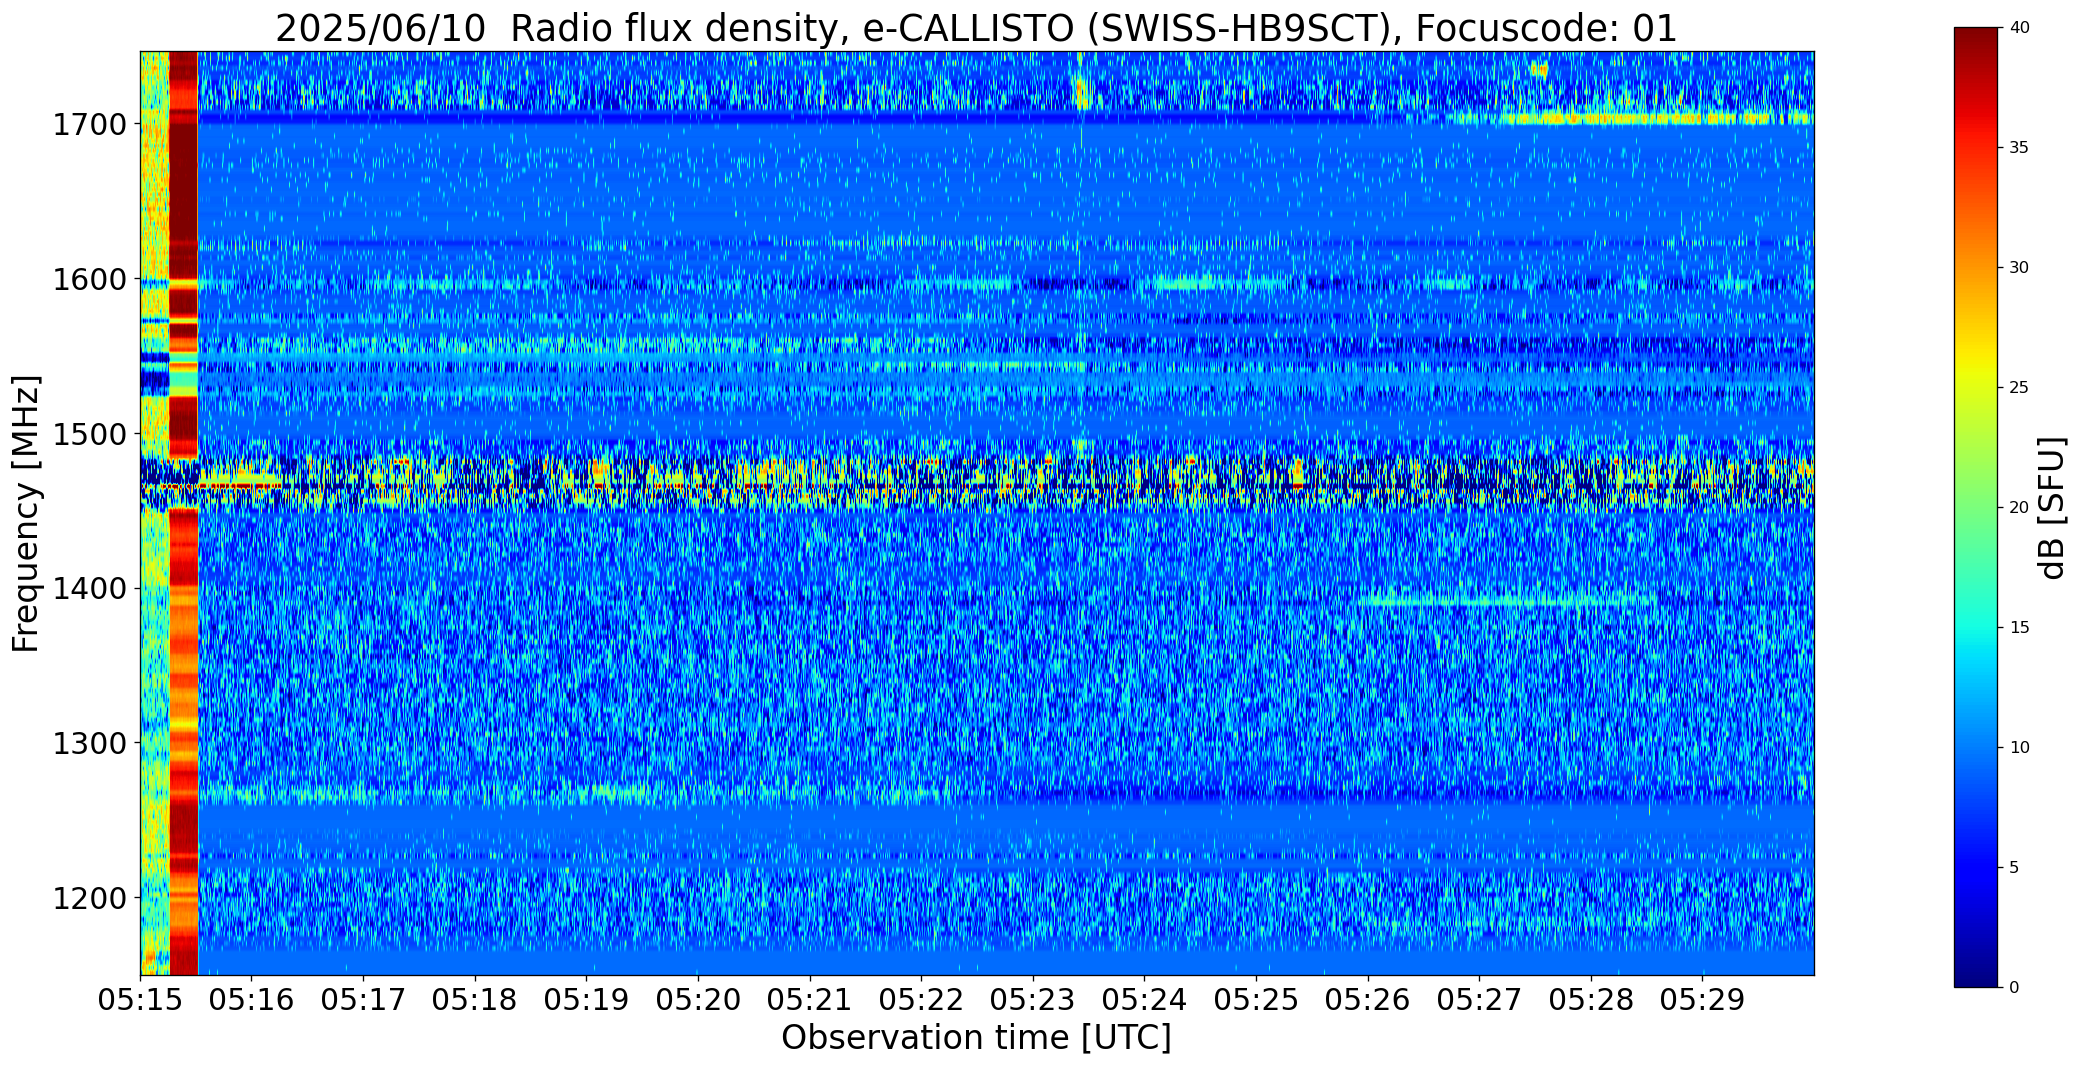Image resolution: width=2082 pixels, height=1067 pixels.
Task: Click the 05:22 time tick label
Action: pos(921,1000)
